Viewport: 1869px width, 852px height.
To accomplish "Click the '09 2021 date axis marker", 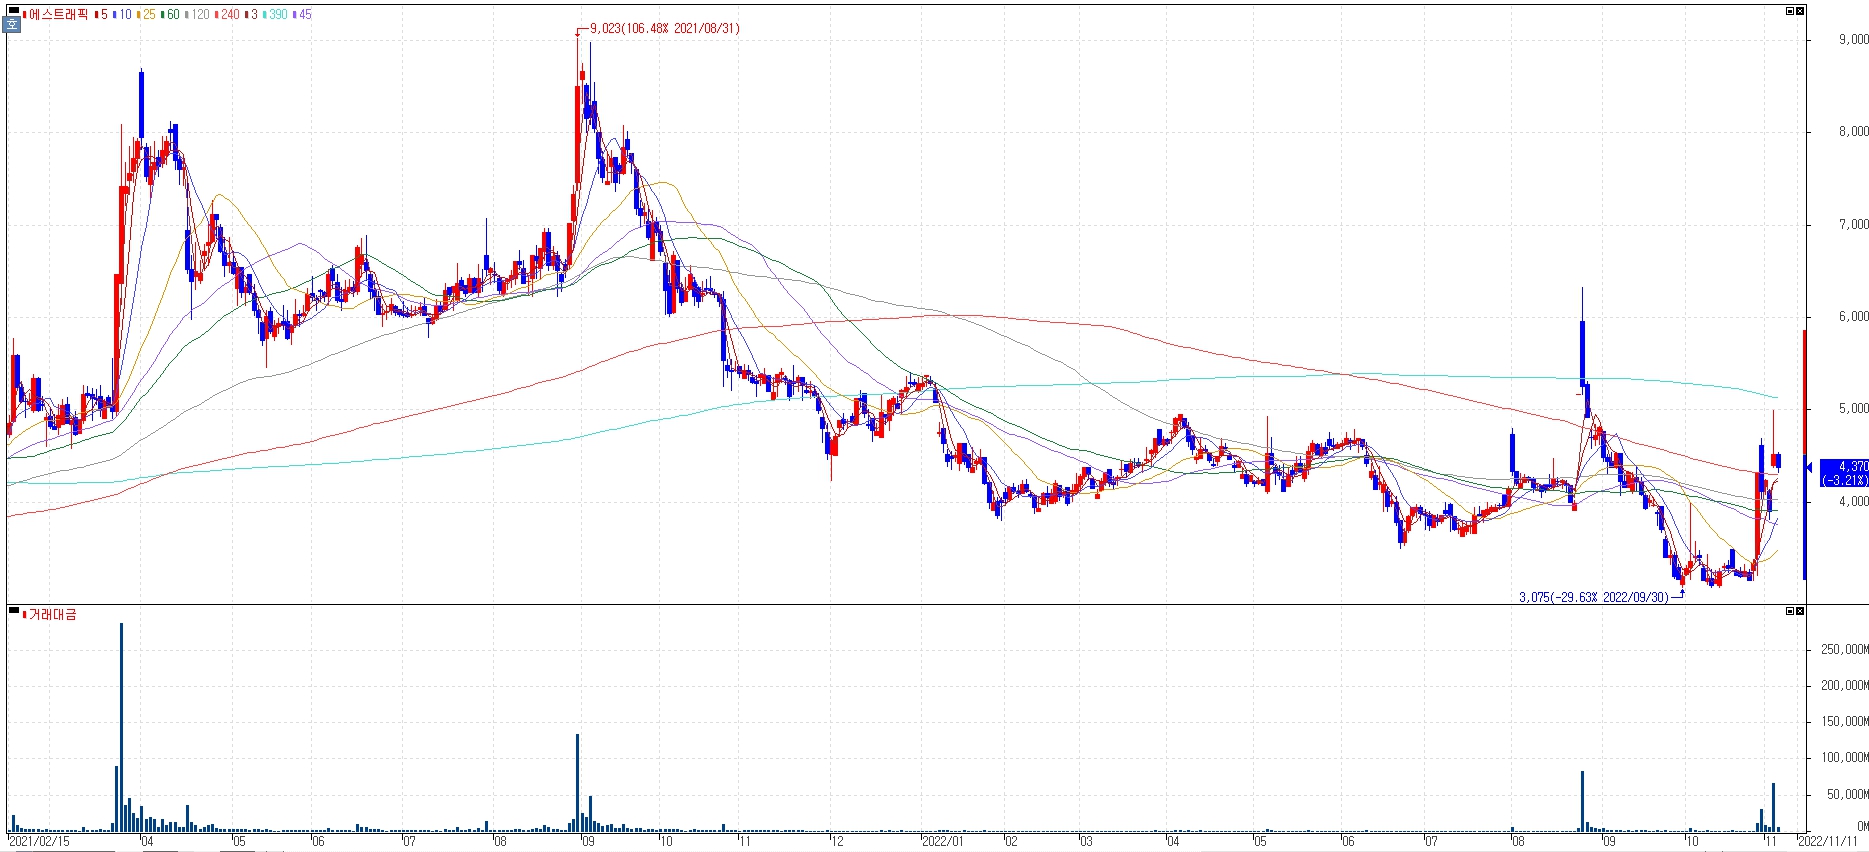I will click(588, 841).
